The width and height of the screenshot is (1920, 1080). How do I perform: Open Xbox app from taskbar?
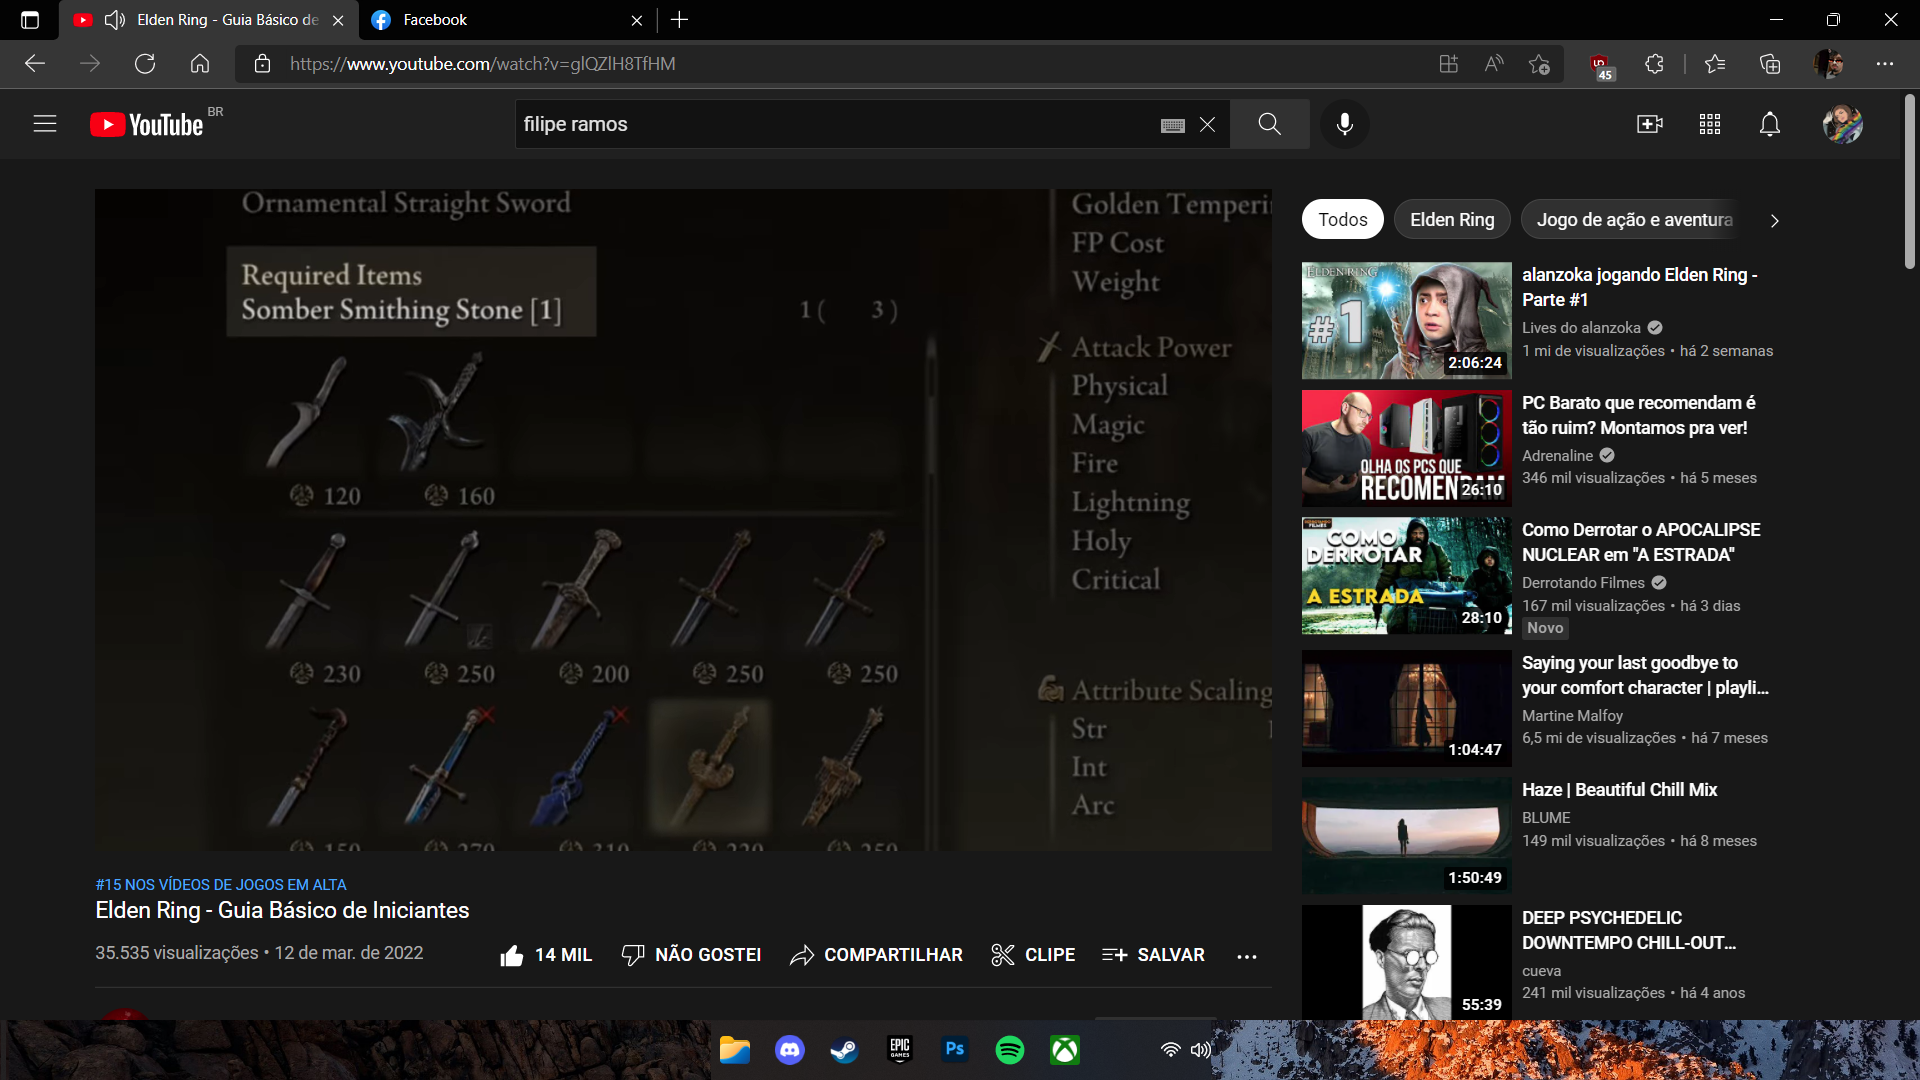[x=1065, y=1050]
